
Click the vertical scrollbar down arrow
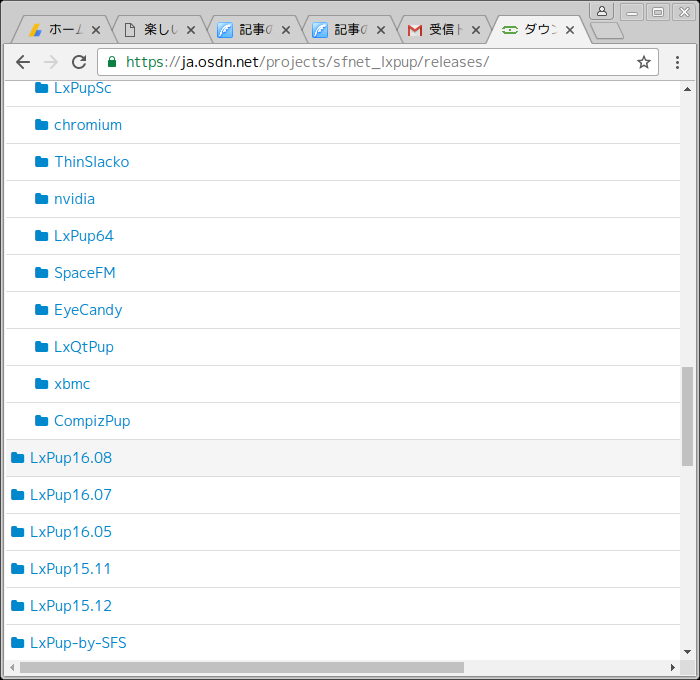click(x=688, y=652)
